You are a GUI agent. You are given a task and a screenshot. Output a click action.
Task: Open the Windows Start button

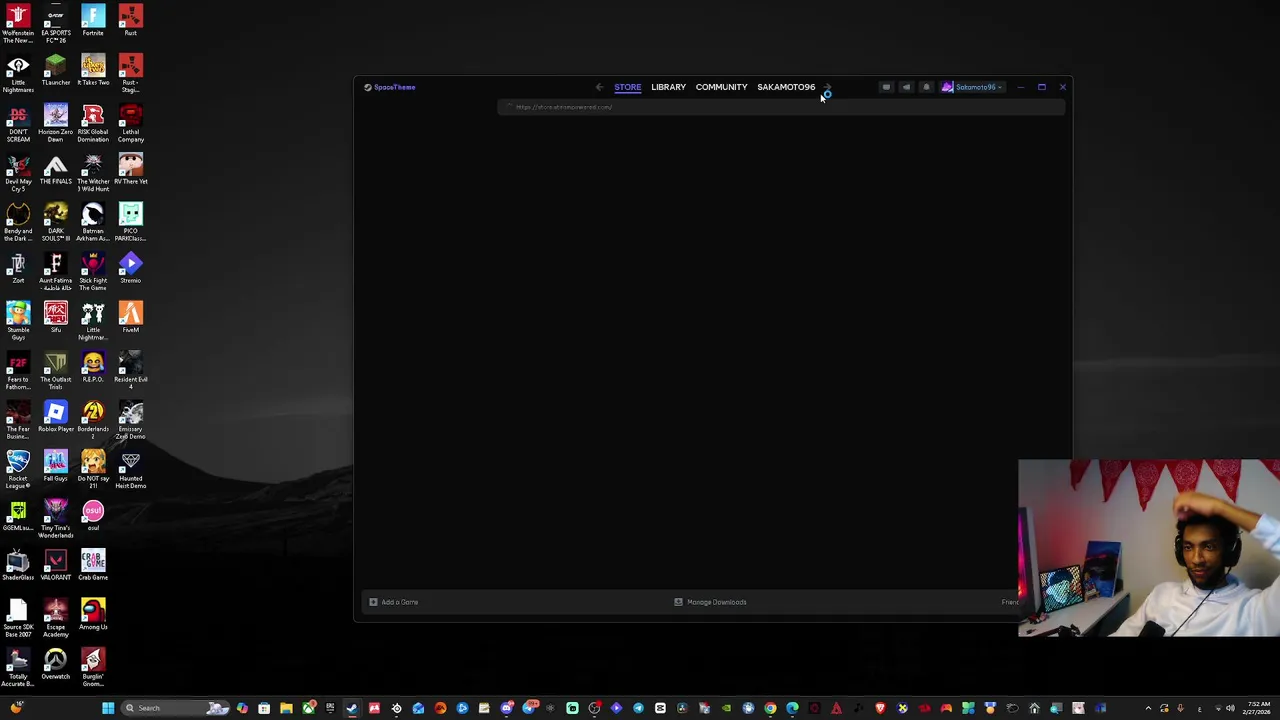coord(107,708)
